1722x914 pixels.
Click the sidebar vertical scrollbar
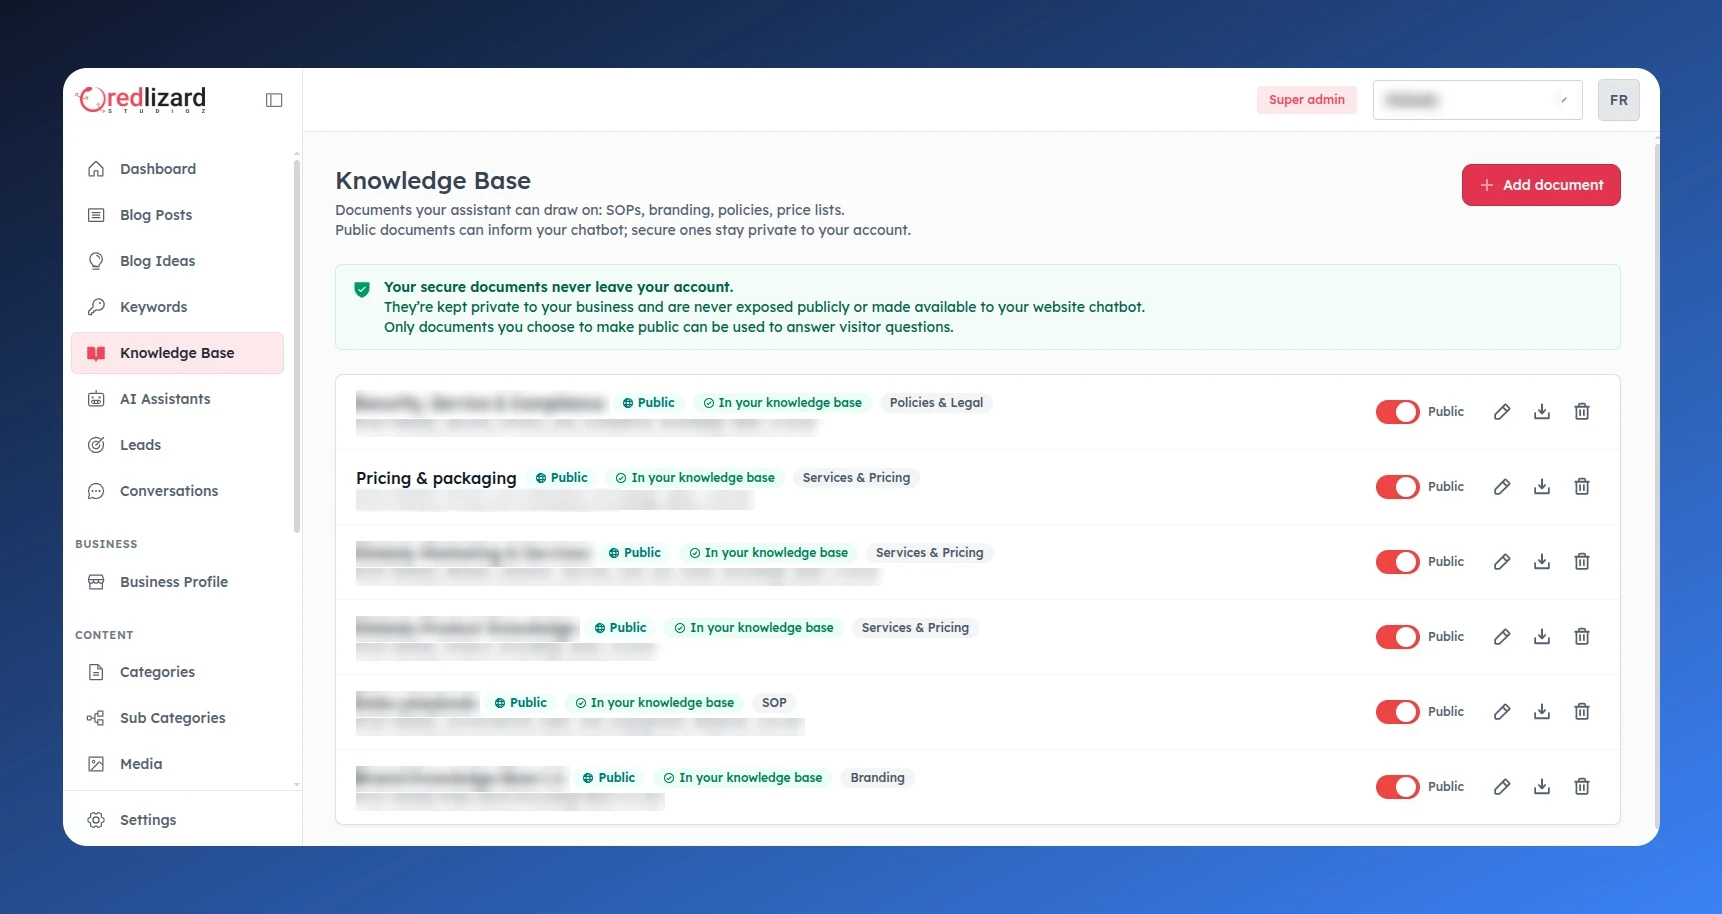point(297,345)
